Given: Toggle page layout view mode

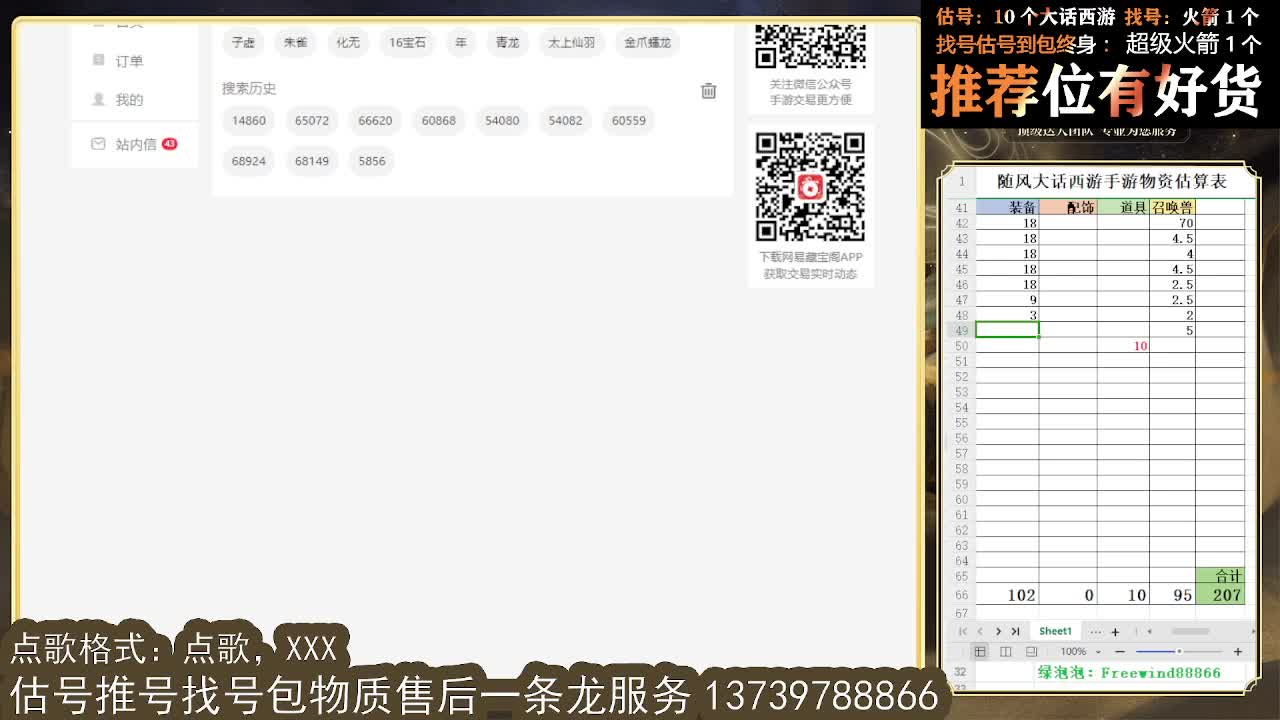Looking at the screenshot, I should pos(1006,650).
